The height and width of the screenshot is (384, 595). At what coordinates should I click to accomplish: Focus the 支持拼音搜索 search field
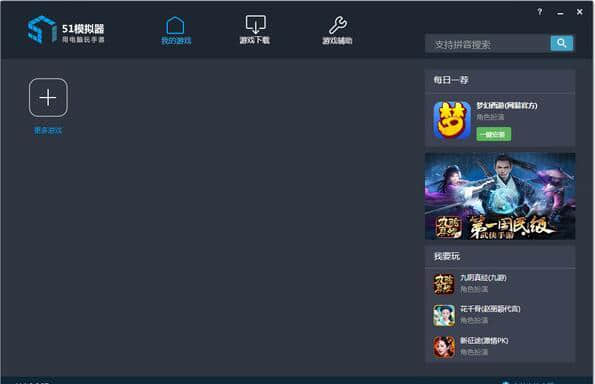pyautogui.click(x=488, y=44)
